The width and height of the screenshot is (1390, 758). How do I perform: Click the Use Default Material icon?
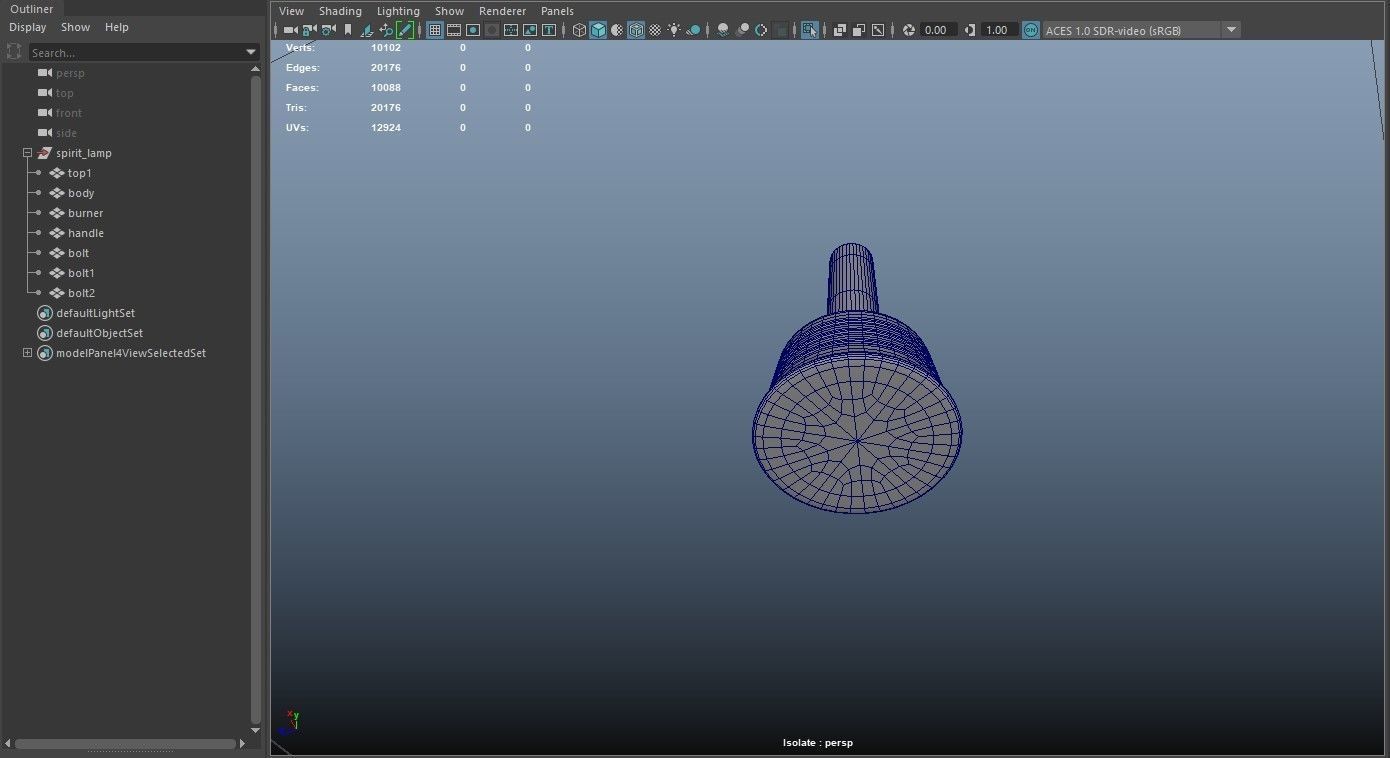pos(617,30)
